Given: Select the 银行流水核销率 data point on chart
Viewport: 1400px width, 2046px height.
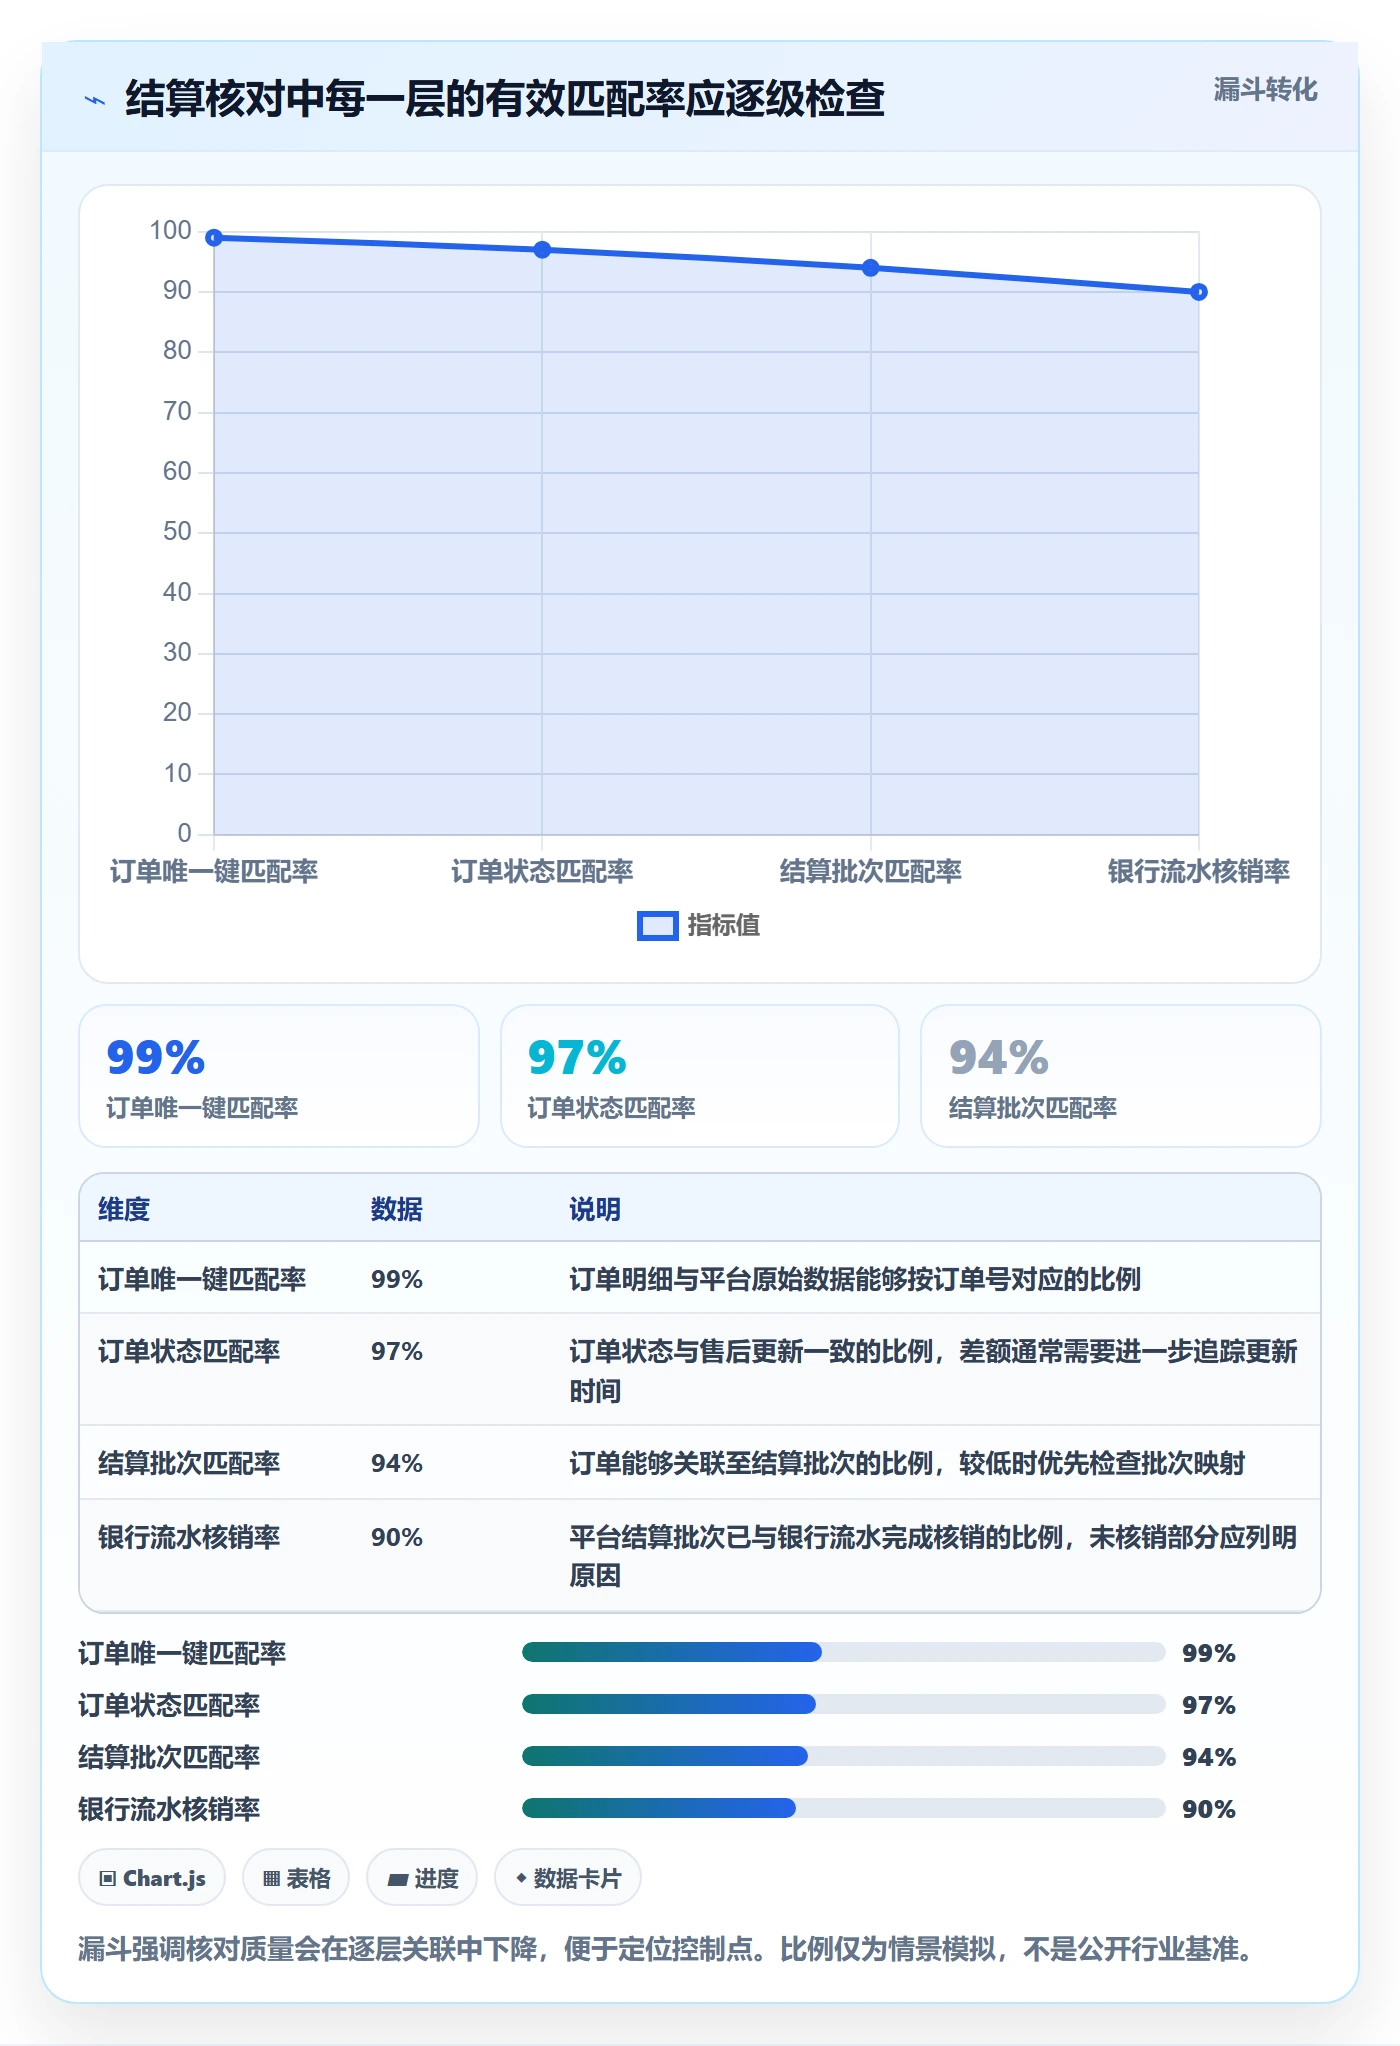Looking at the screenshot, I should [1199, 292].
